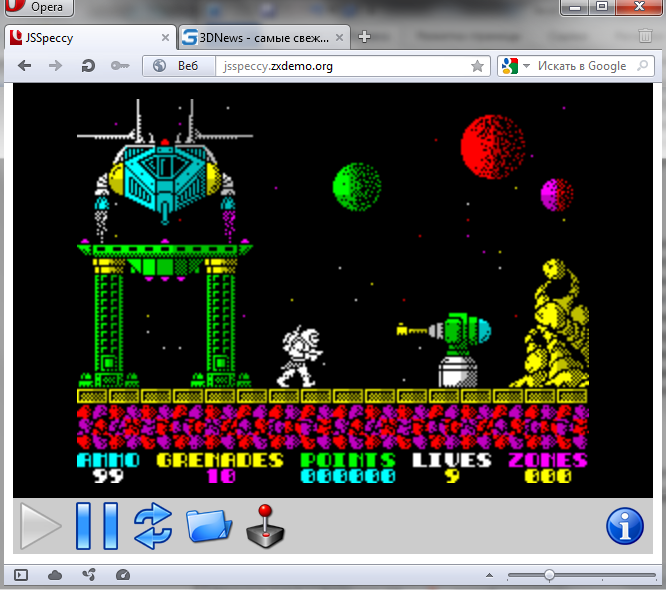This screenshot has width=666, height=590.
Task: Click the key (password wand) icon
Action: click(119, 66)
